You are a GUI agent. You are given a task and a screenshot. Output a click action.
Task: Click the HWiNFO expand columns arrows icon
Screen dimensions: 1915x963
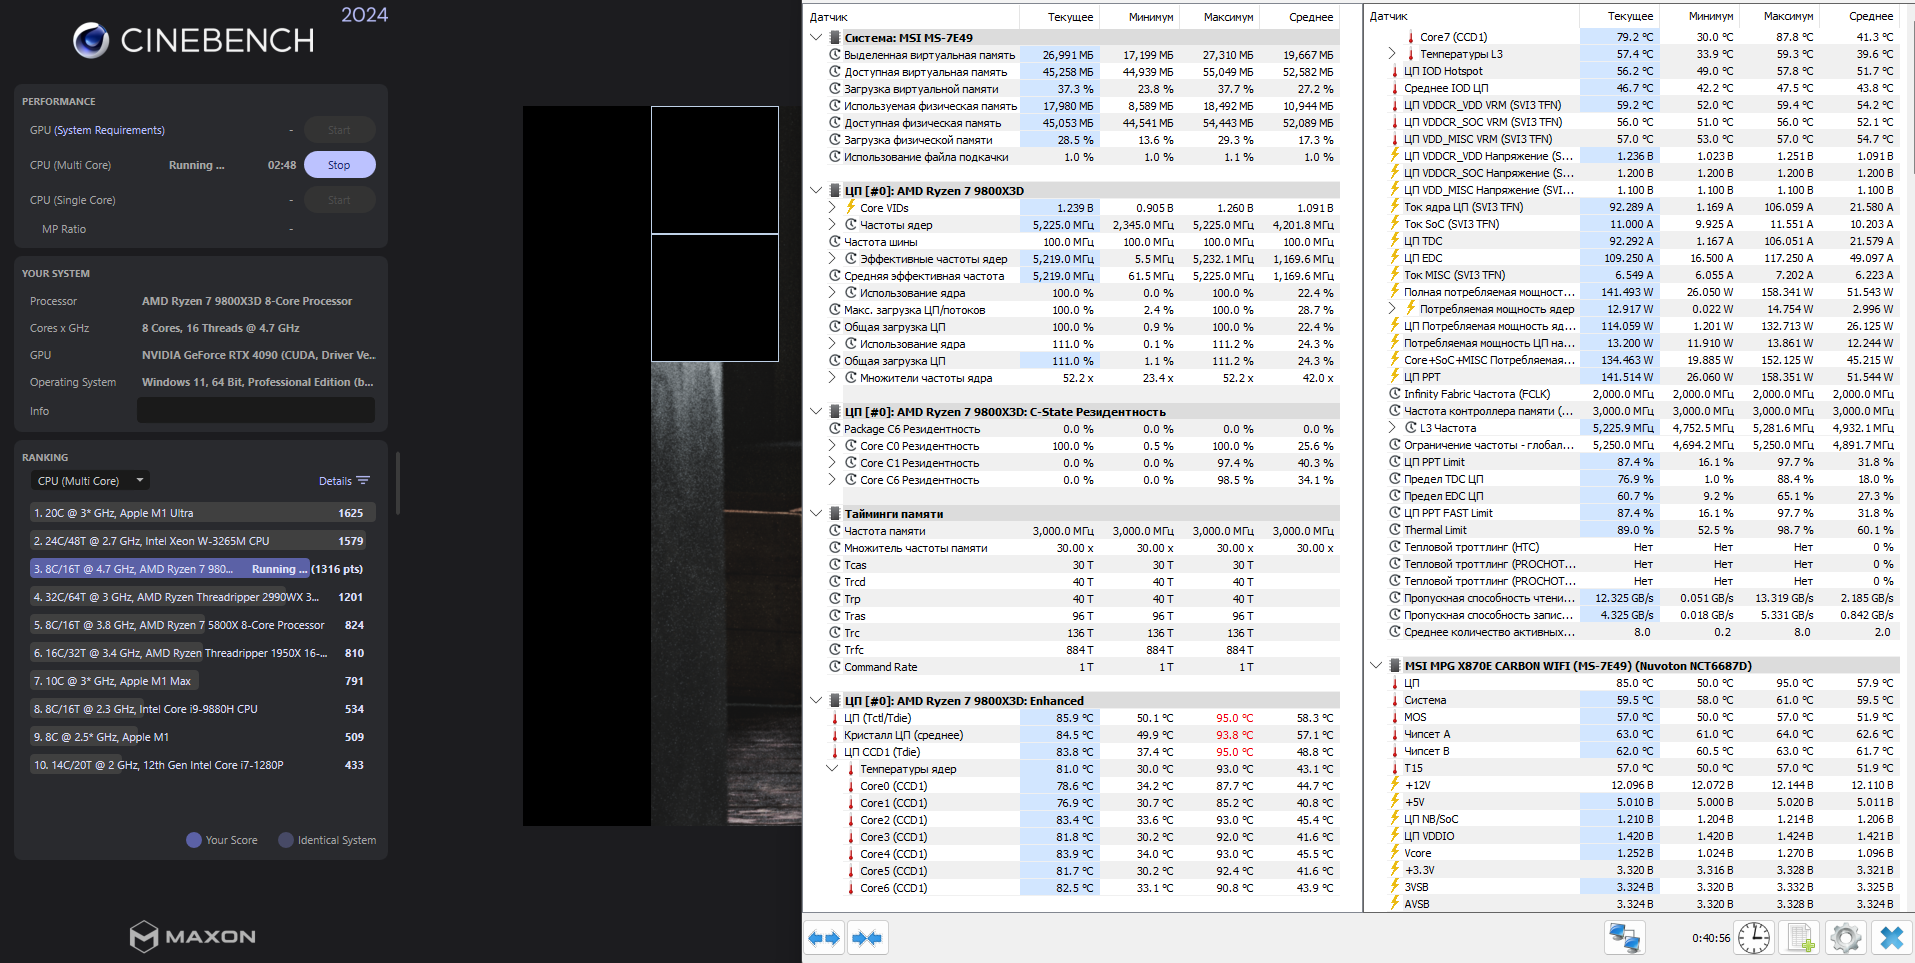click(x=825, y=938)
